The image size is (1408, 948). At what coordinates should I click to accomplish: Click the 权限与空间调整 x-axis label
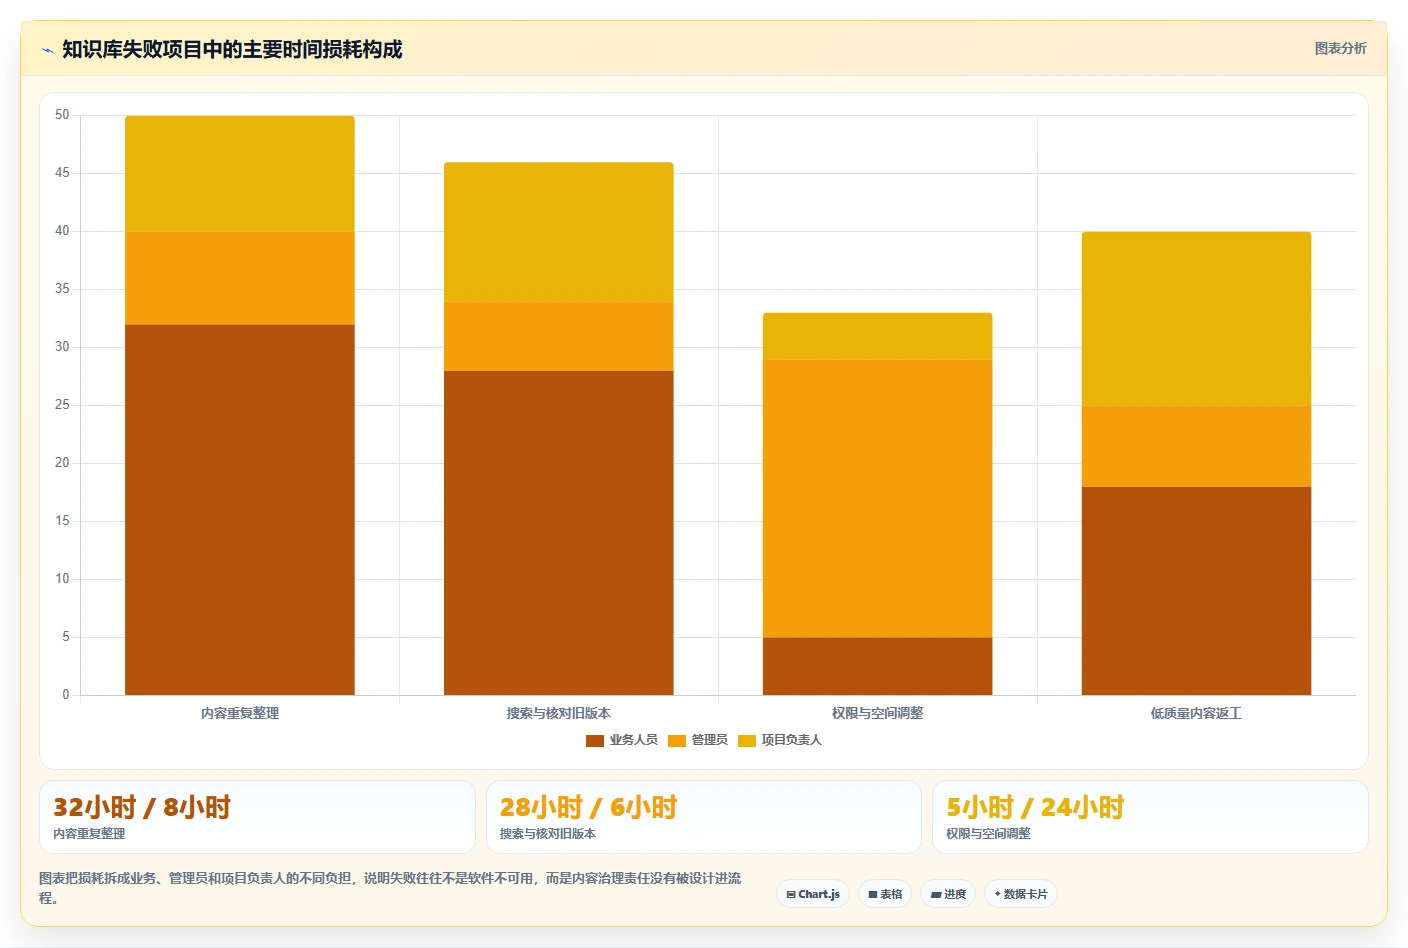pos(878,713)
